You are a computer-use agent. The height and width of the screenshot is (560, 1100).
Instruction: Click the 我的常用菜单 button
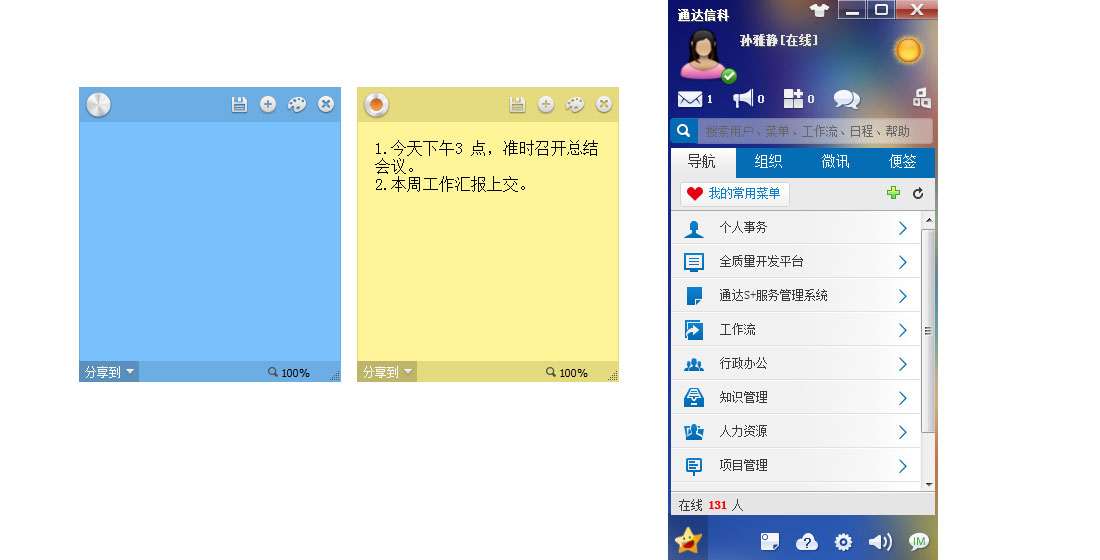pos(735,194)
